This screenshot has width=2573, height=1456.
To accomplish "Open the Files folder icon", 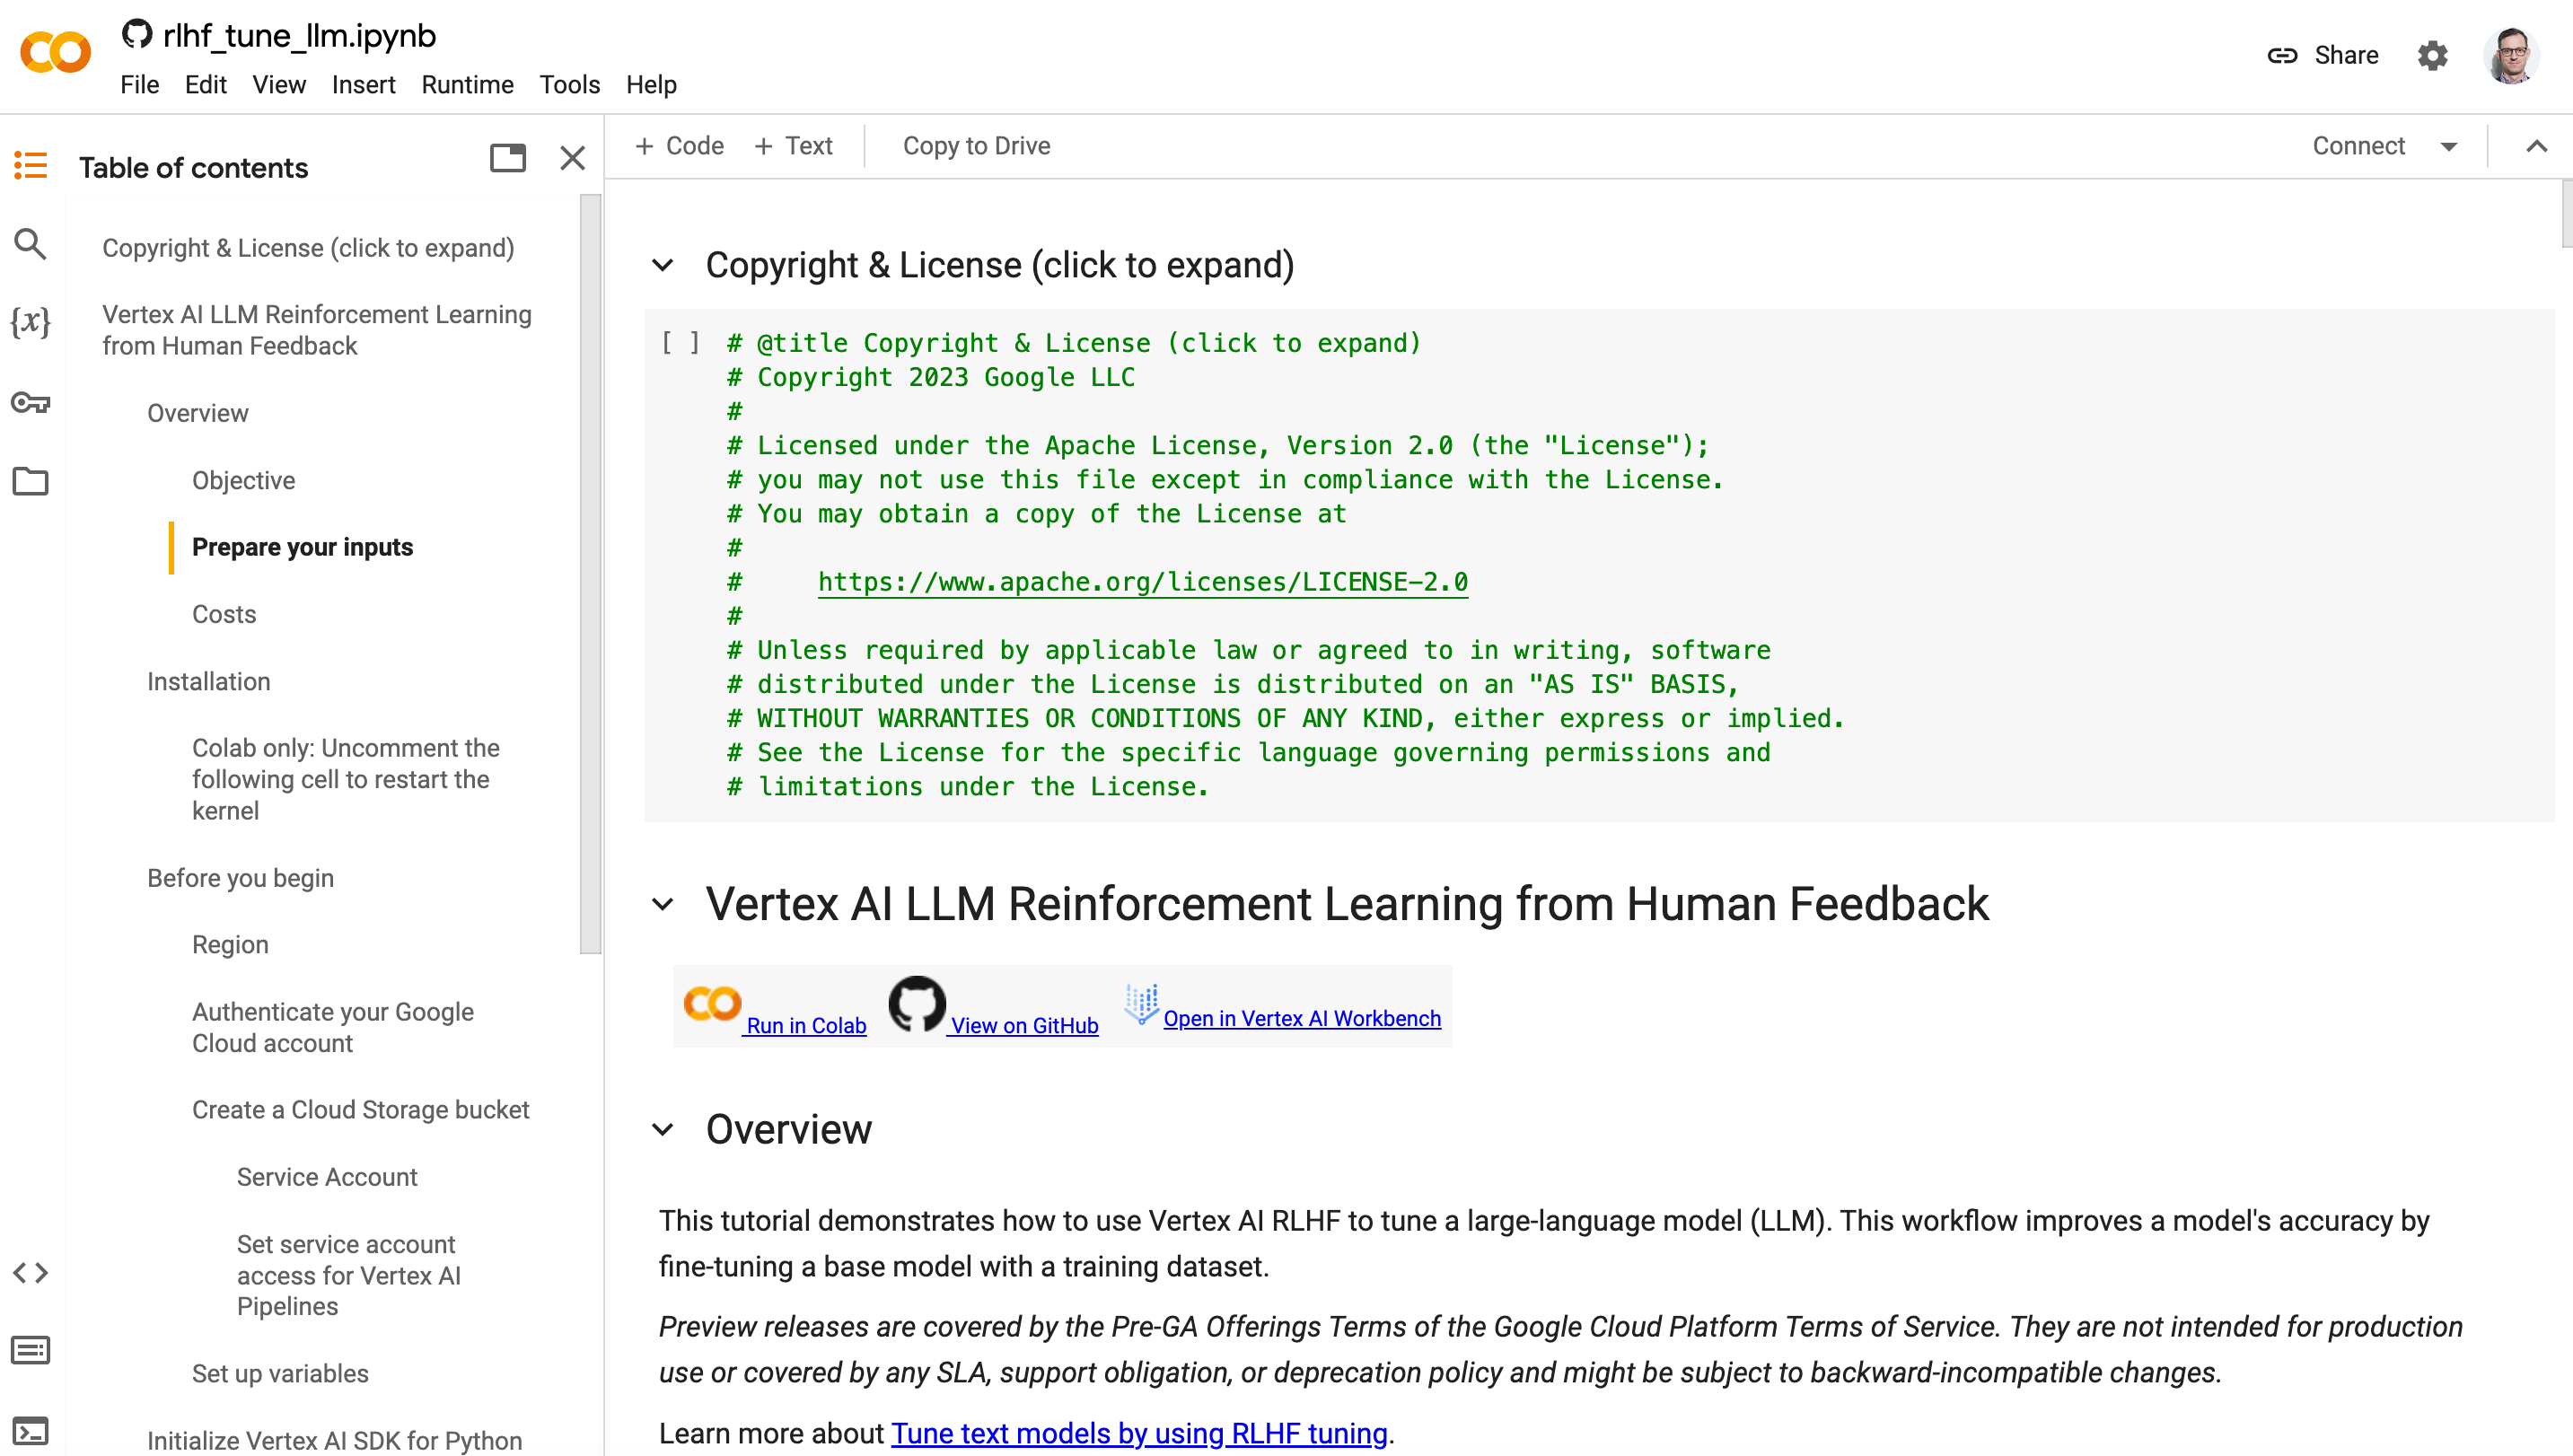I will (x=30, y=481).
